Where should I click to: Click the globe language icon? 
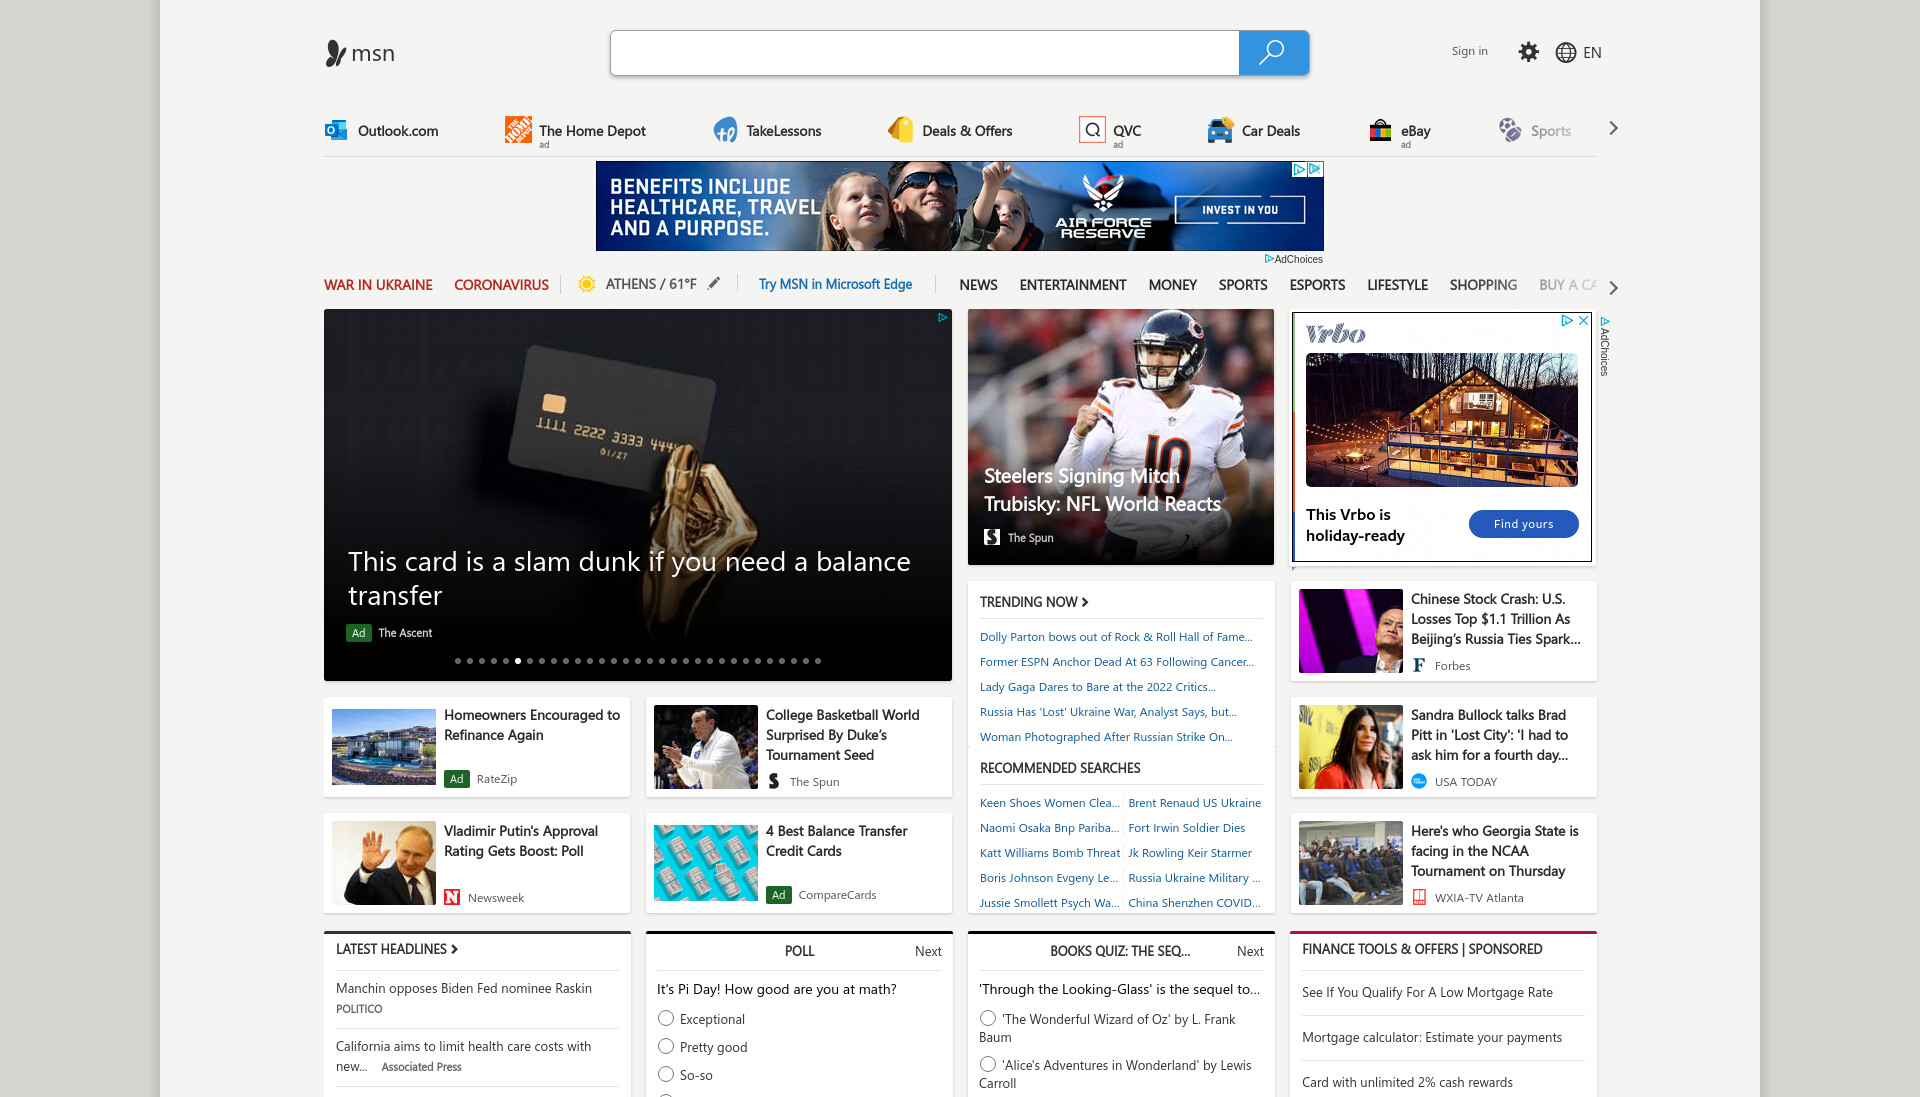coord(1566,52)
